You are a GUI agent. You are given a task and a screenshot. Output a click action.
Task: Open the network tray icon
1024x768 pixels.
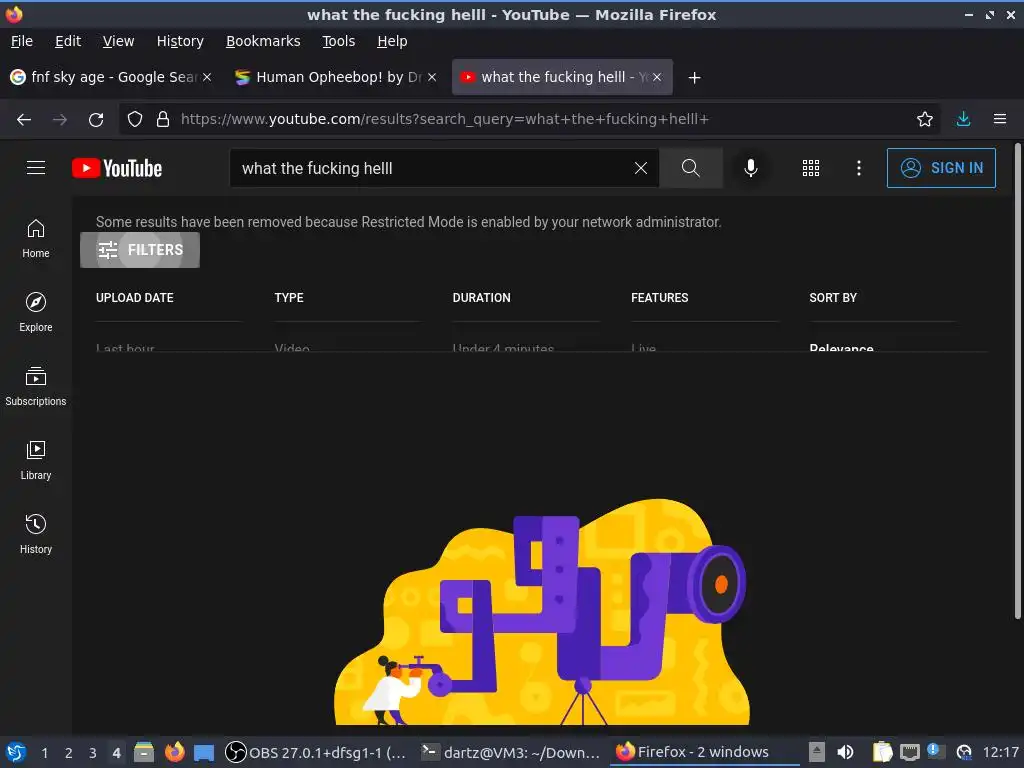click(910, 752)
